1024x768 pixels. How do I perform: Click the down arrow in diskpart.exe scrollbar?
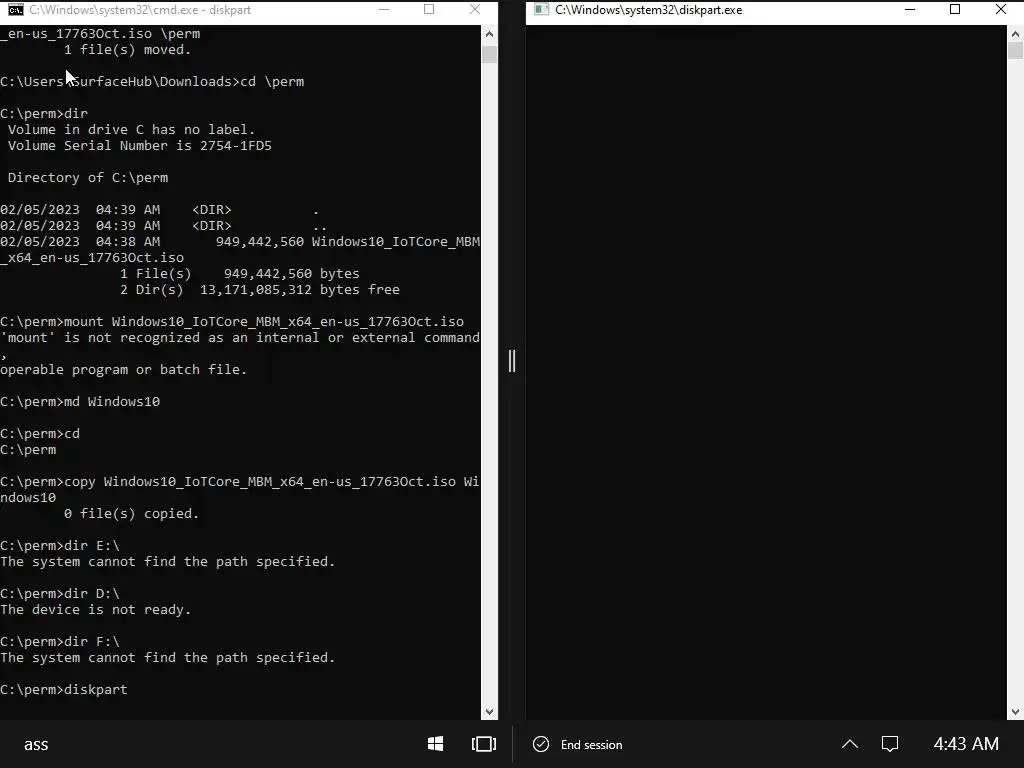click(1016, 712)
